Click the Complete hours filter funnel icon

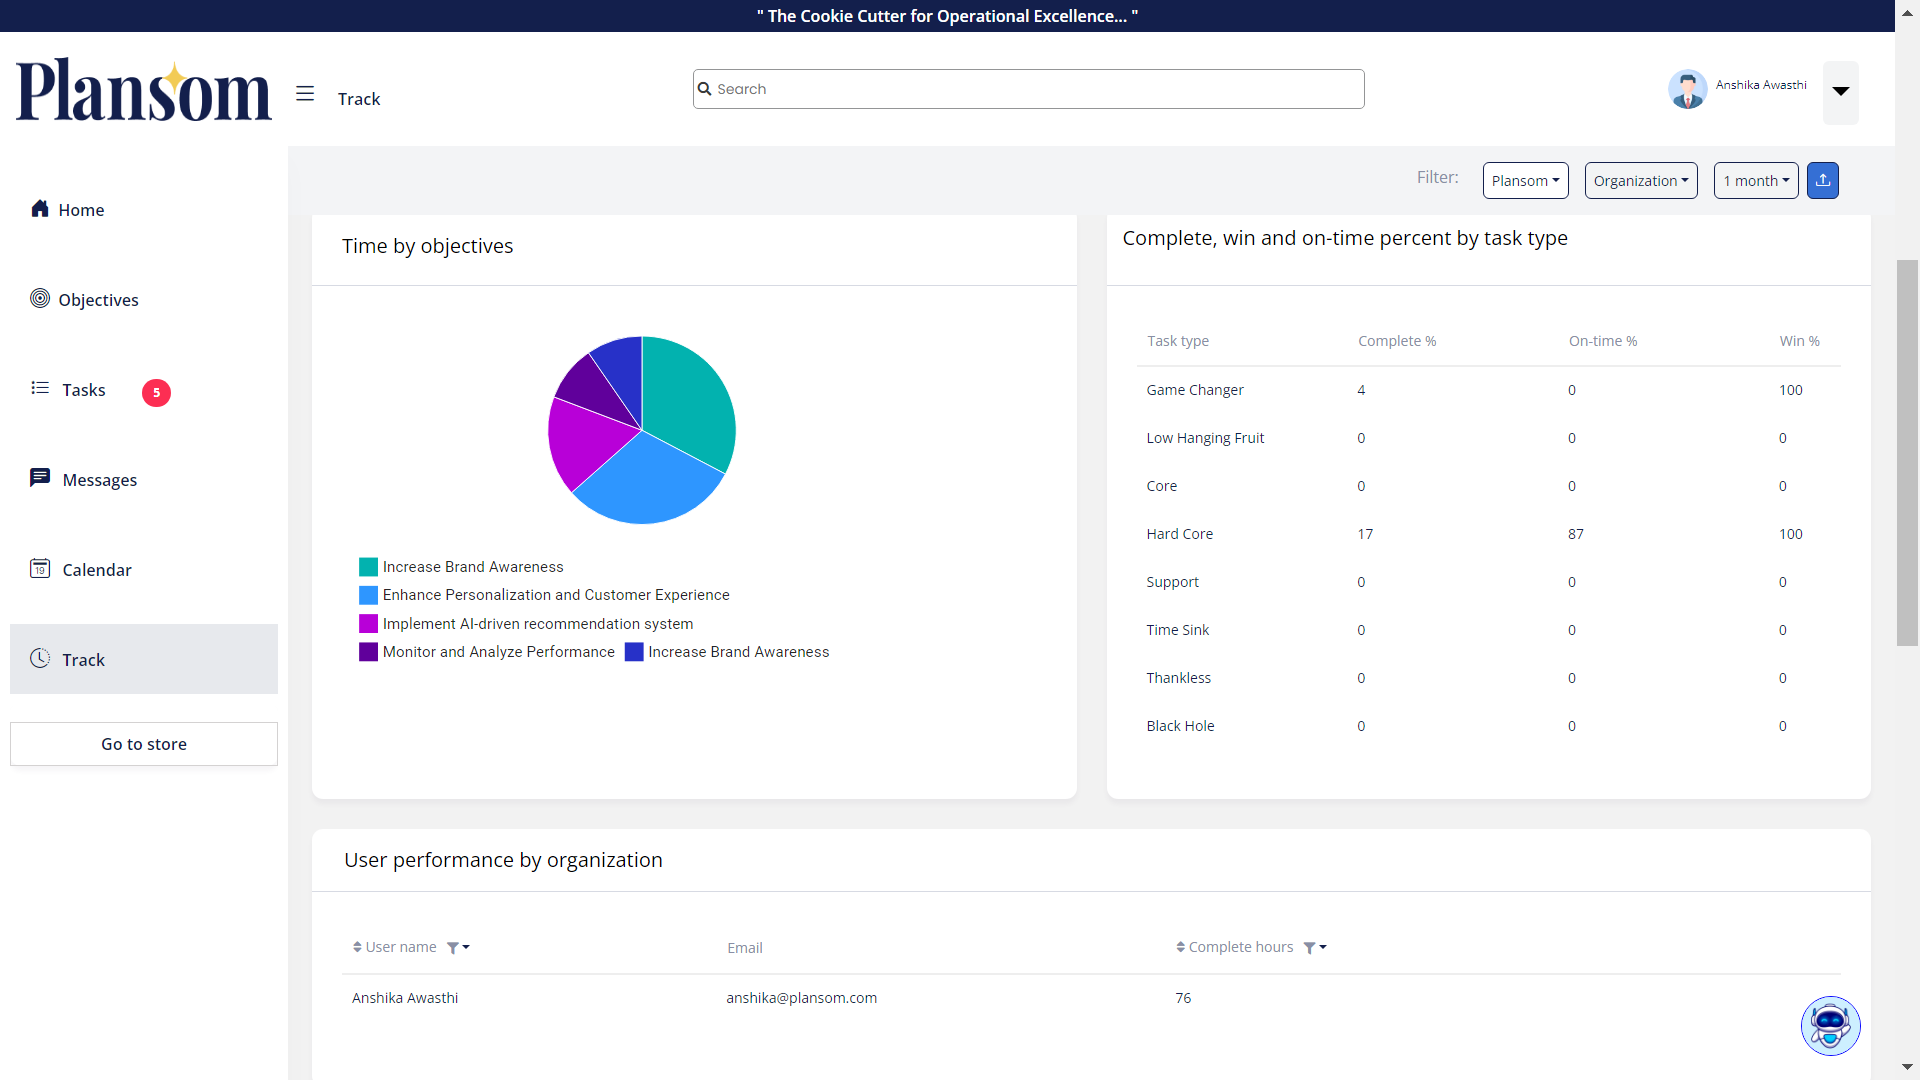[1310, 948]
